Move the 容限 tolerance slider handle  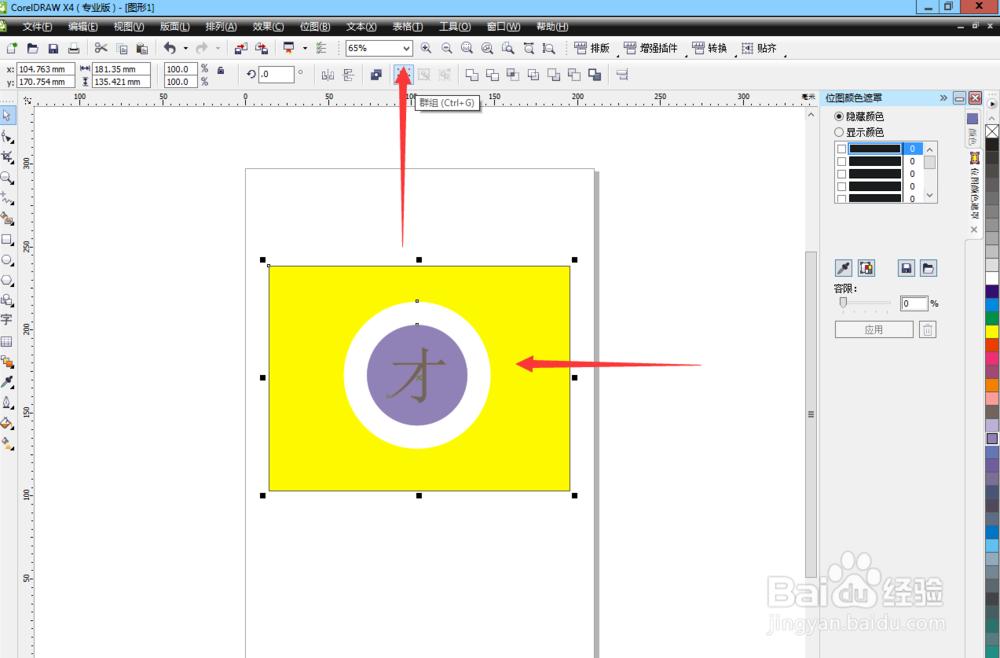[x=843, y=302]
